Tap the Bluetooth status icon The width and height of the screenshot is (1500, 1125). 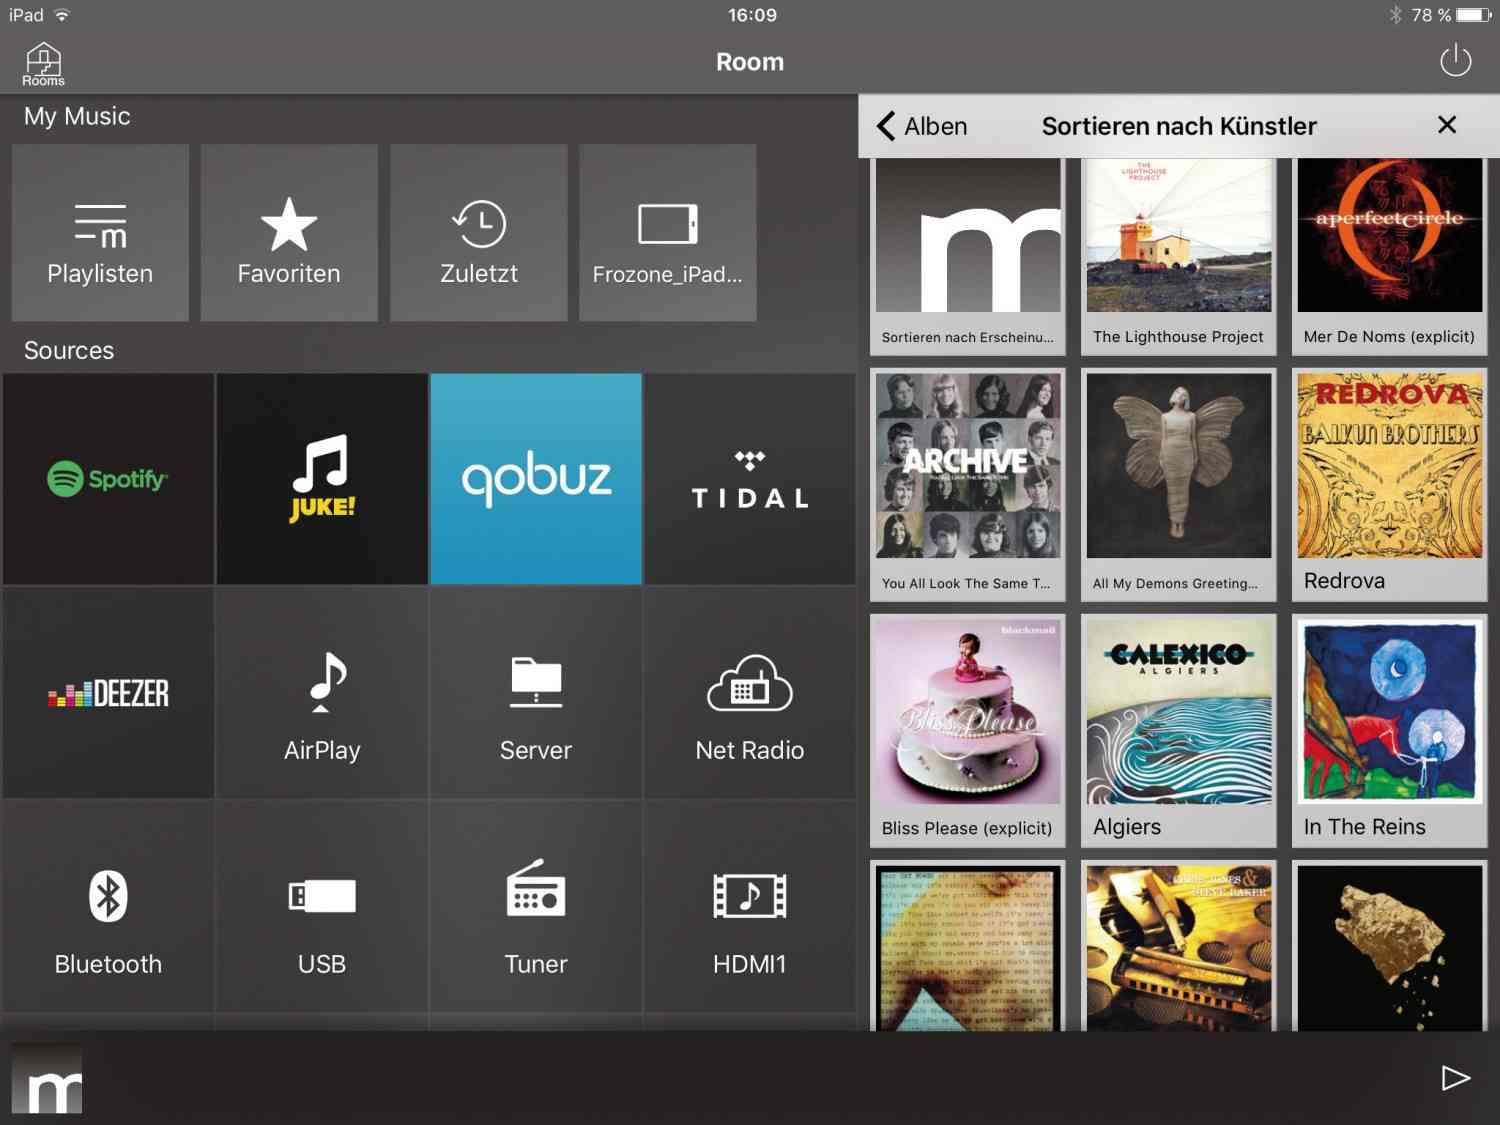click(1395, 15)
